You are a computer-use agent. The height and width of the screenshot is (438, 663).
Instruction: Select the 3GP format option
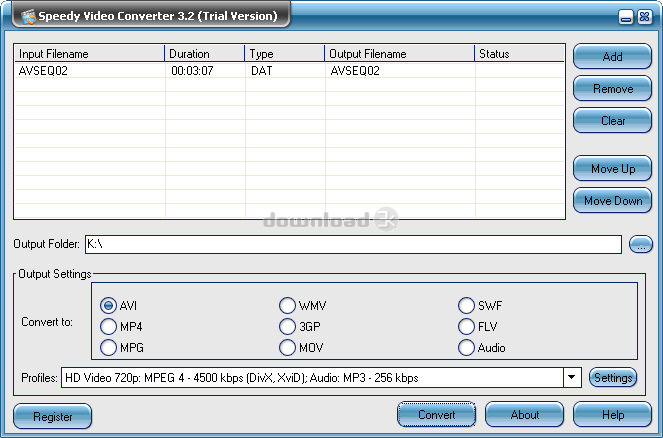click(288, 326)
